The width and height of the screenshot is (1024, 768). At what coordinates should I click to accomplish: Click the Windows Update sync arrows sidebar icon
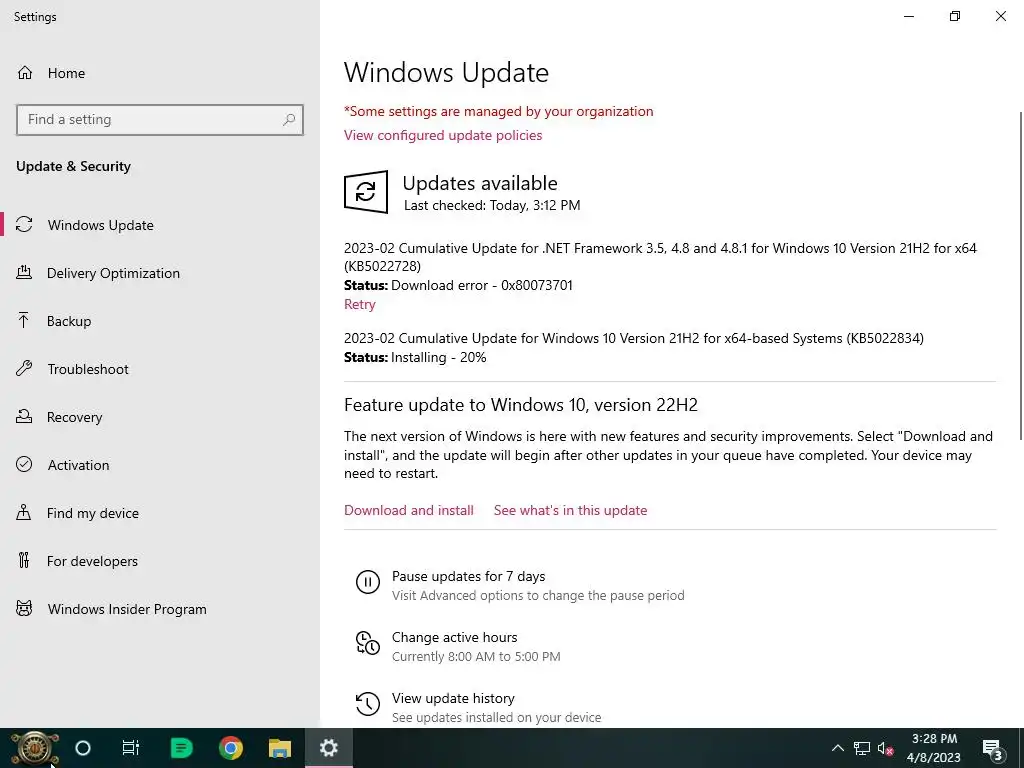pos(24,225)
